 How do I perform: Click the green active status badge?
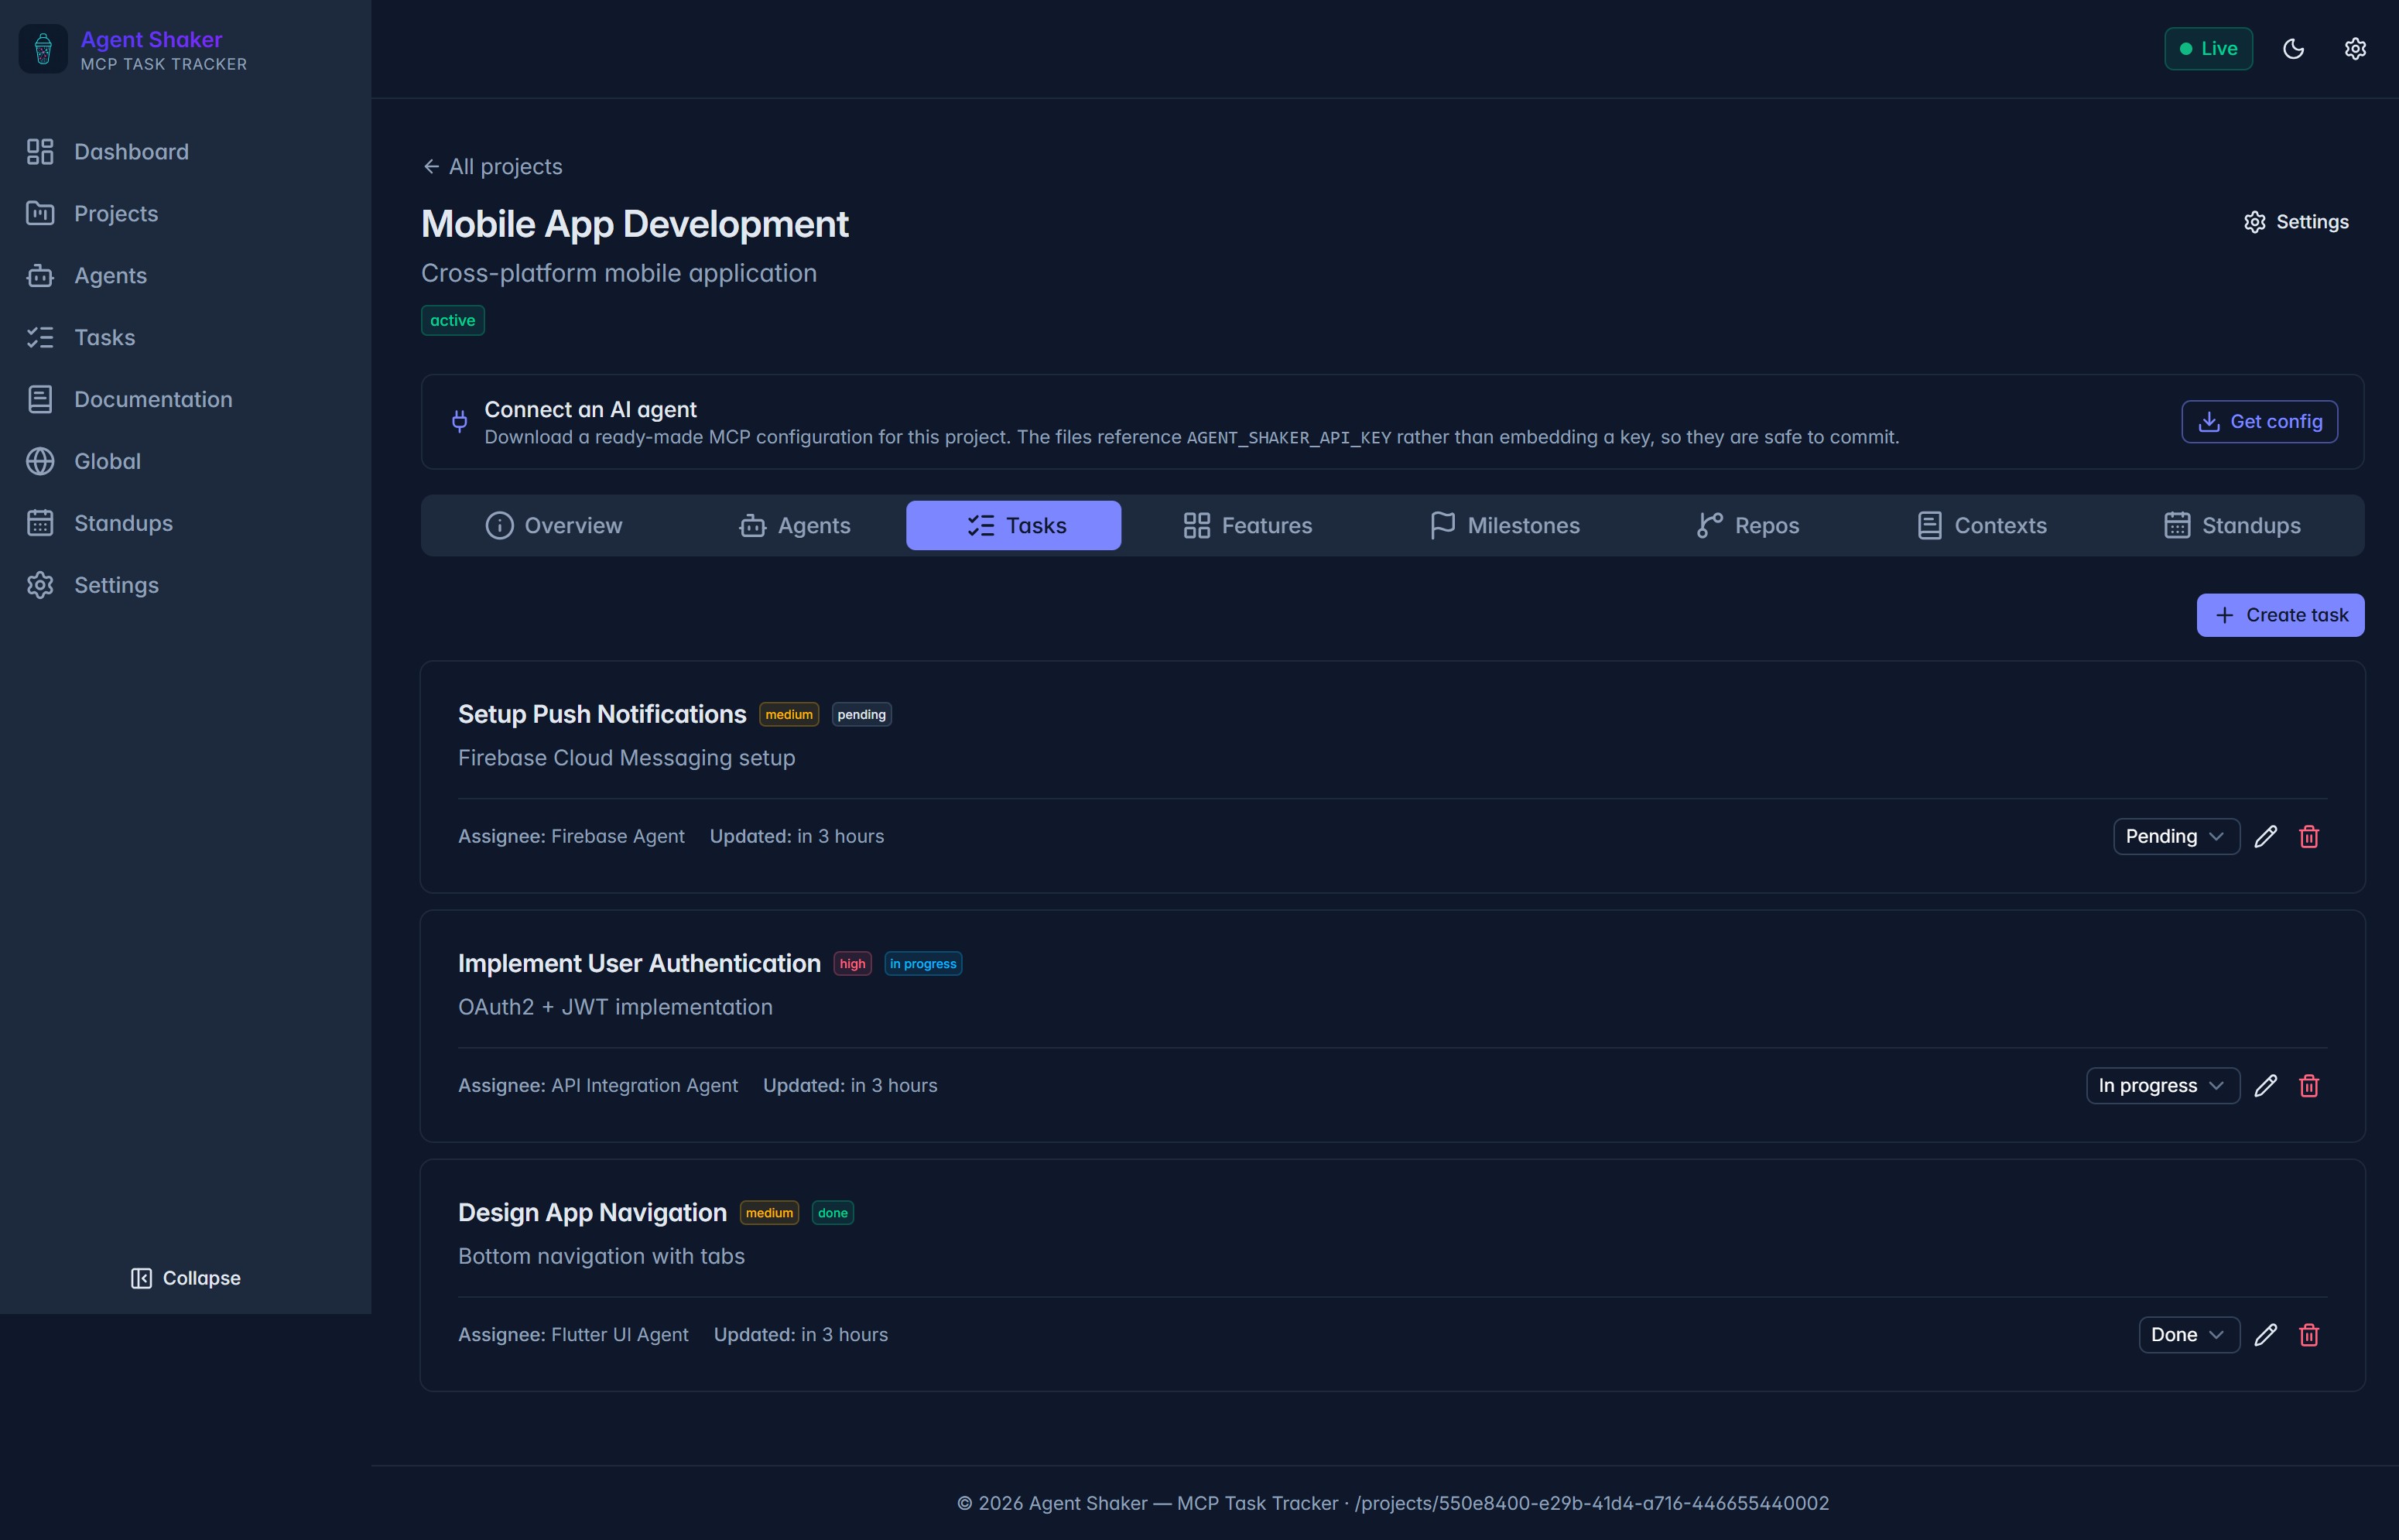(x=453, y=321)
